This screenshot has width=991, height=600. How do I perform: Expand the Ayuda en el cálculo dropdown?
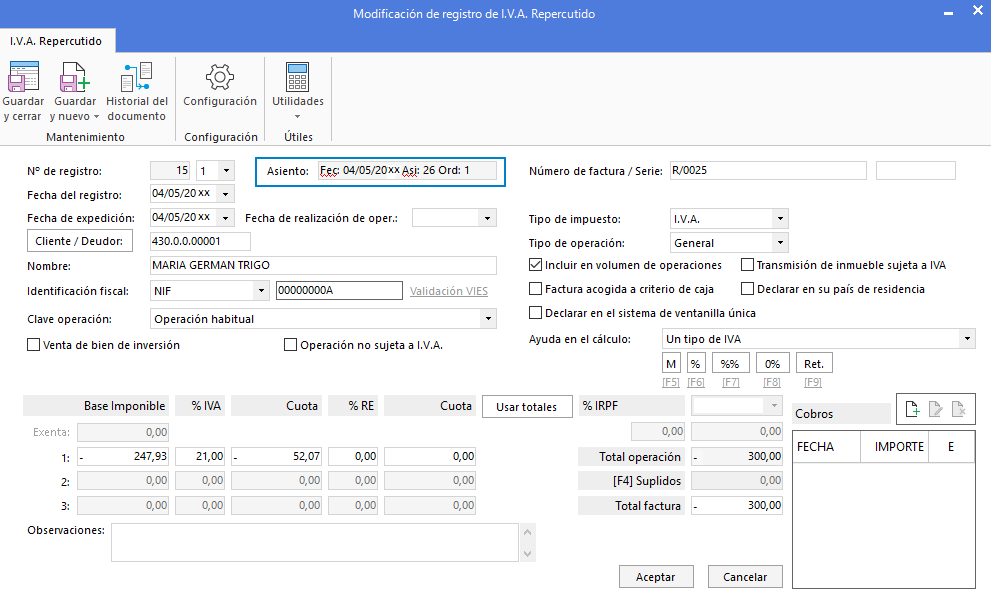(x=967, y=339)
